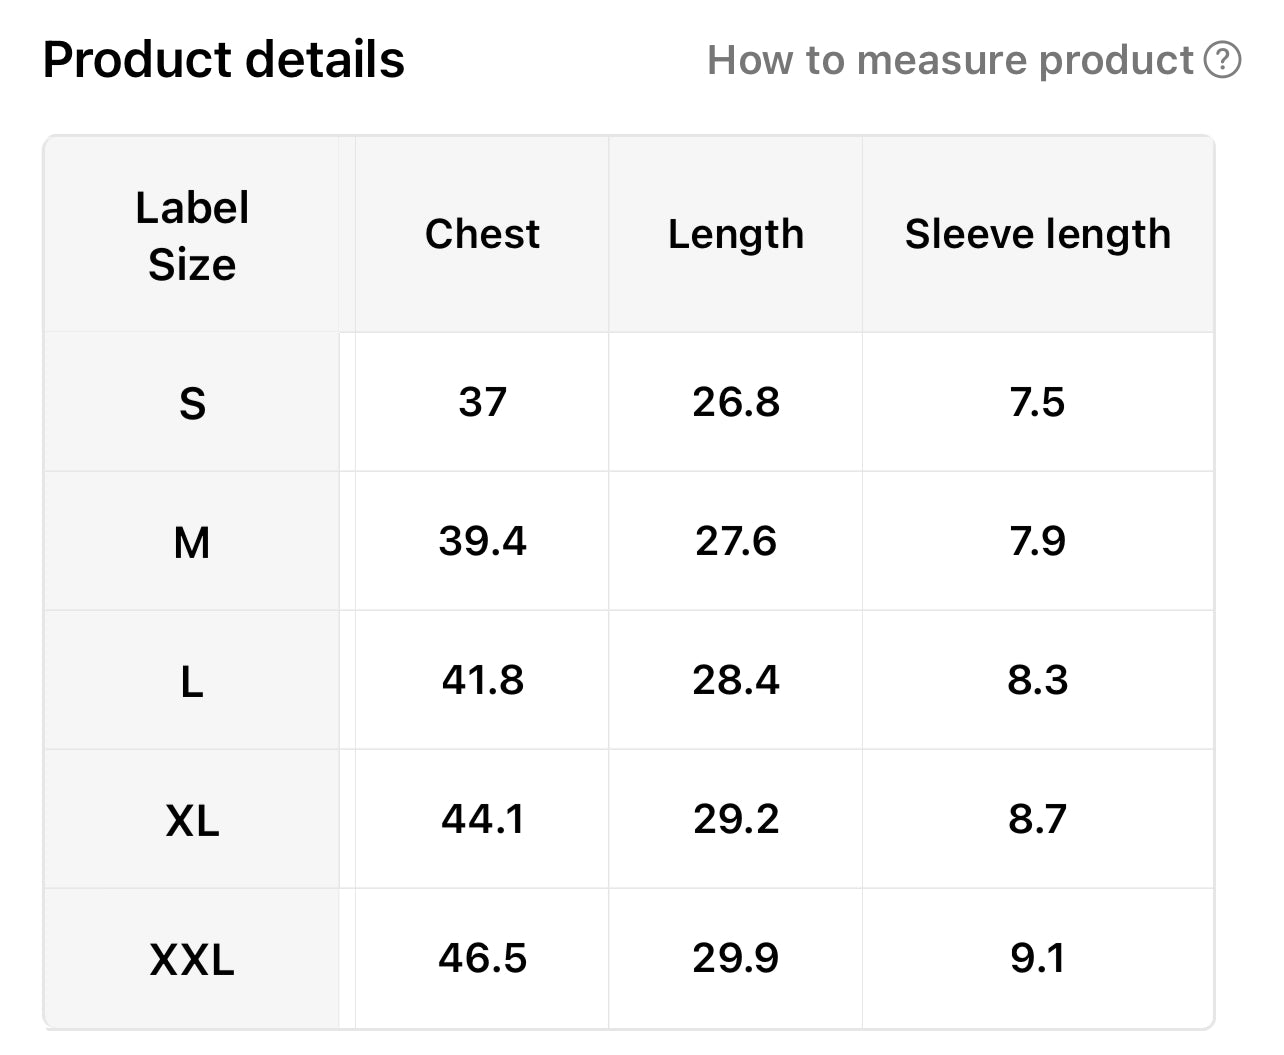Screen dimensions: 1284x1055
Task: Click the Chest column header
Action: tap(482, 234)
